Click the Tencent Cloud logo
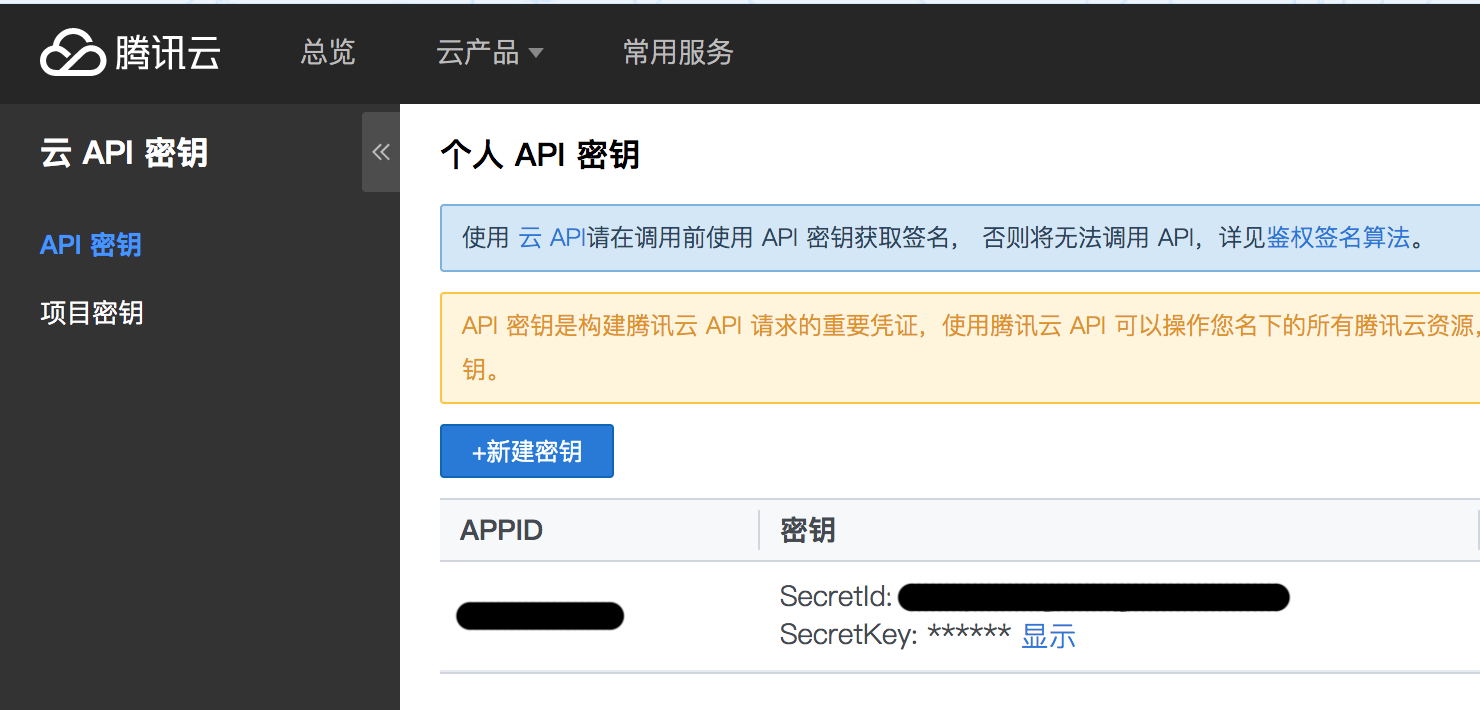This screenshot has height=710, width=1480. [130, 52]
